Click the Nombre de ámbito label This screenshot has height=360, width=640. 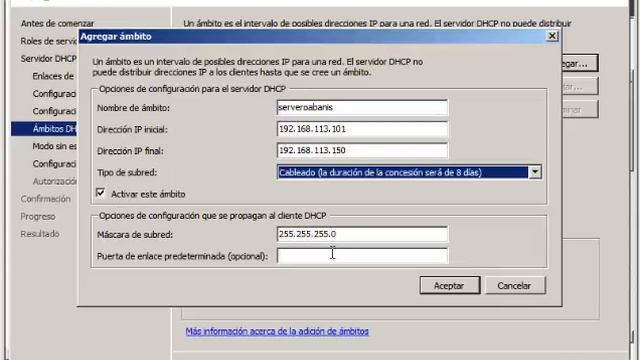(133, 108)
